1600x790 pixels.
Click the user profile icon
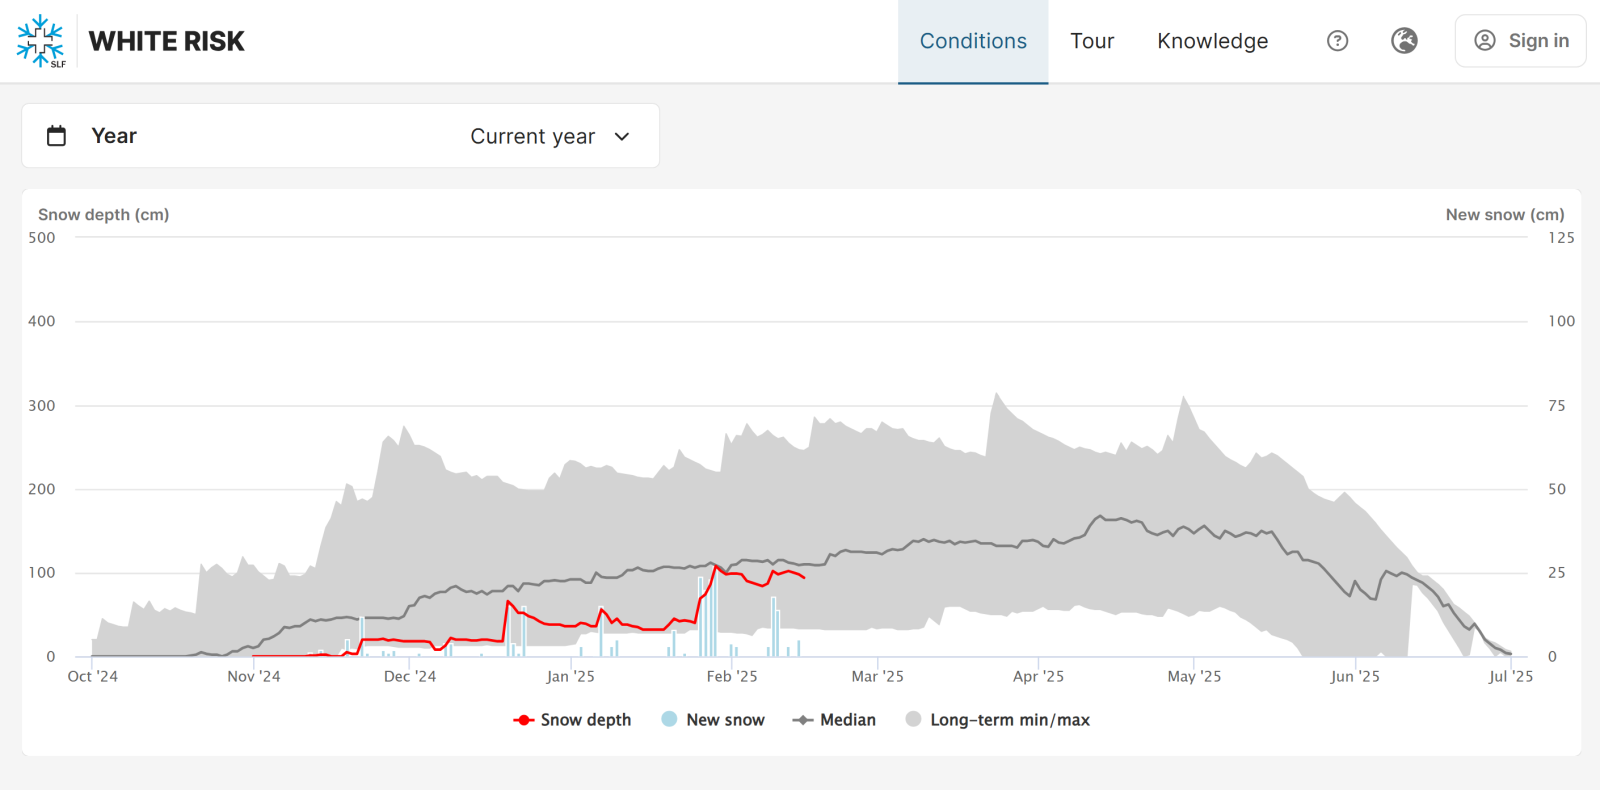[1485, 41]
